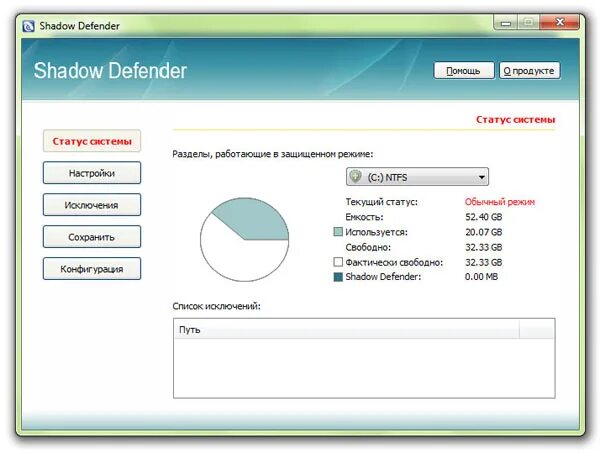This screenshot has height=454, width=600.
Task: Click the Помощь button
Action: click(464, 71)
